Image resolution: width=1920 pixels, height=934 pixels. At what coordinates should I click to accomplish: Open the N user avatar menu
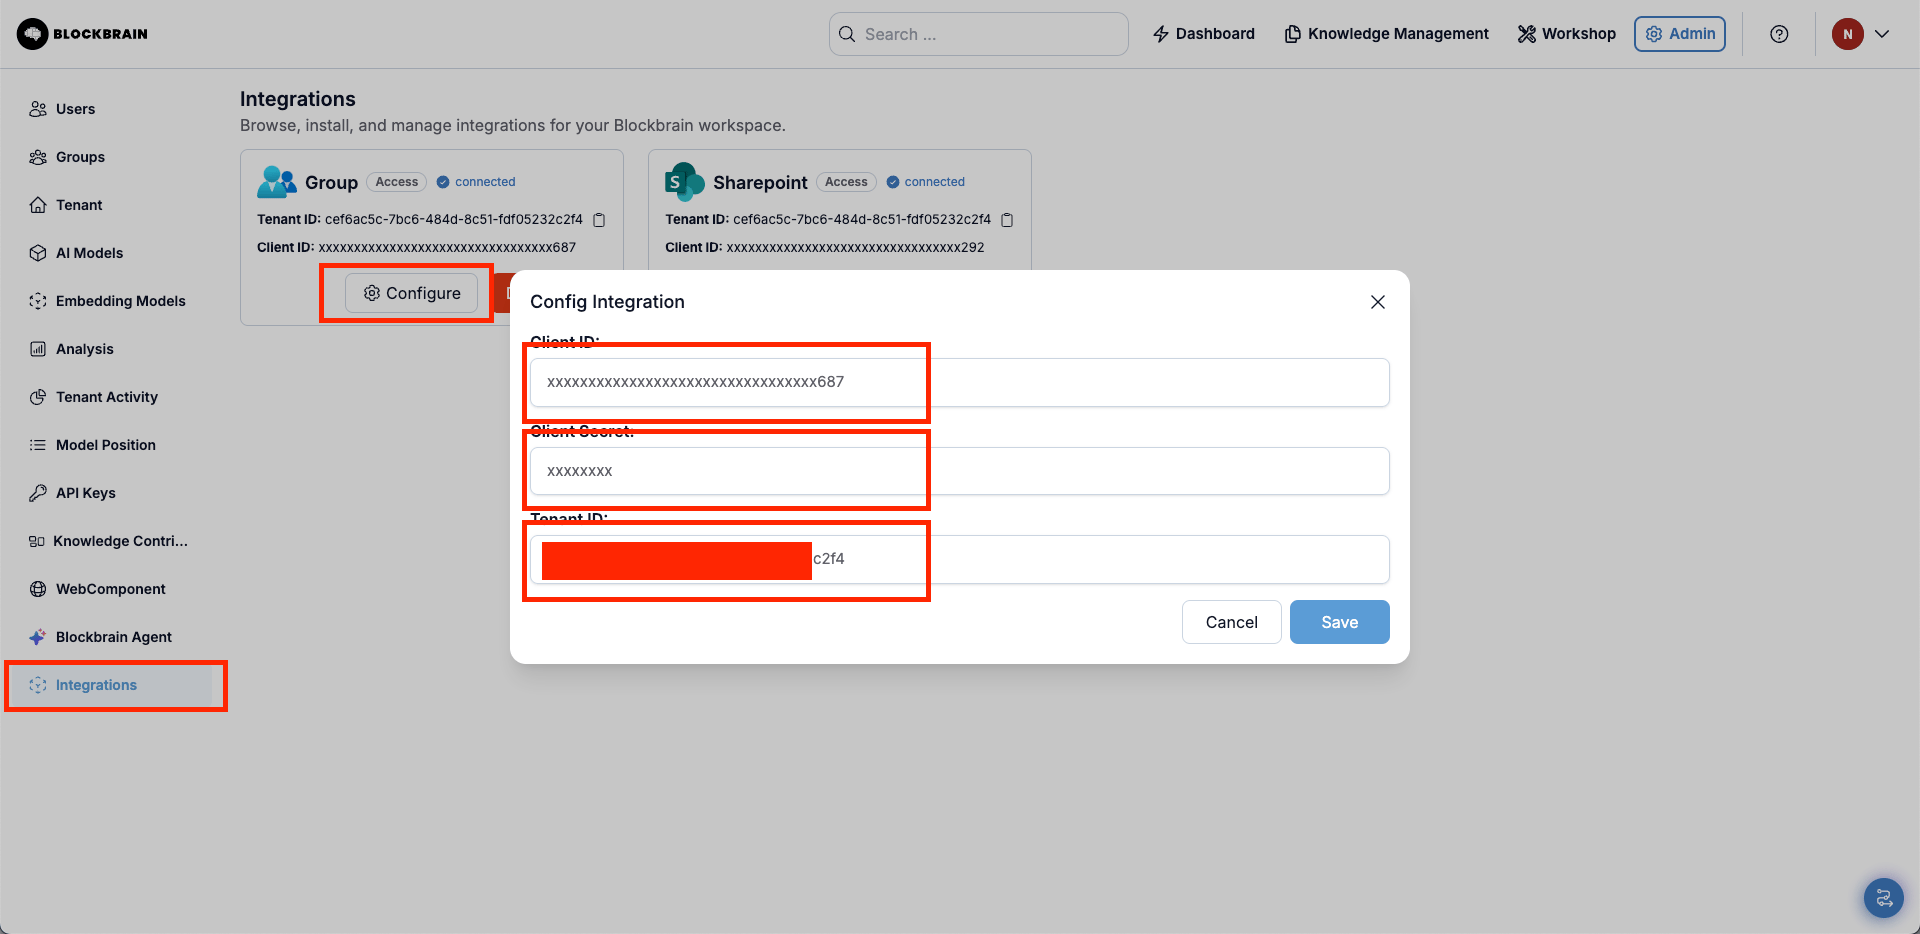click(1848, 34)
